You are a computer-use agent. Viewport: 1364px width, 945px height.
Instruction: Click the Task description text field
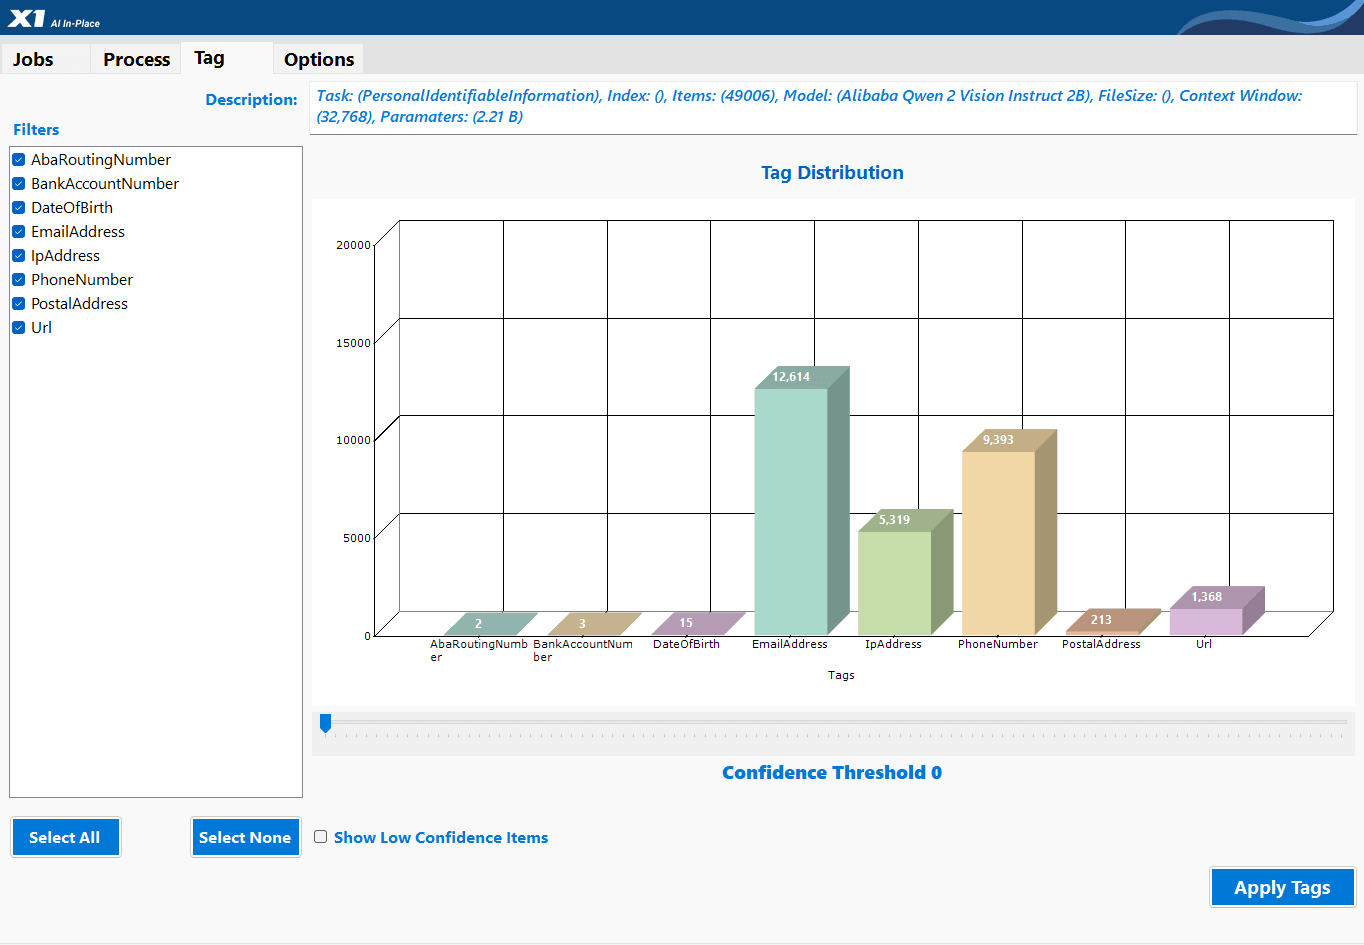[833, 107]
